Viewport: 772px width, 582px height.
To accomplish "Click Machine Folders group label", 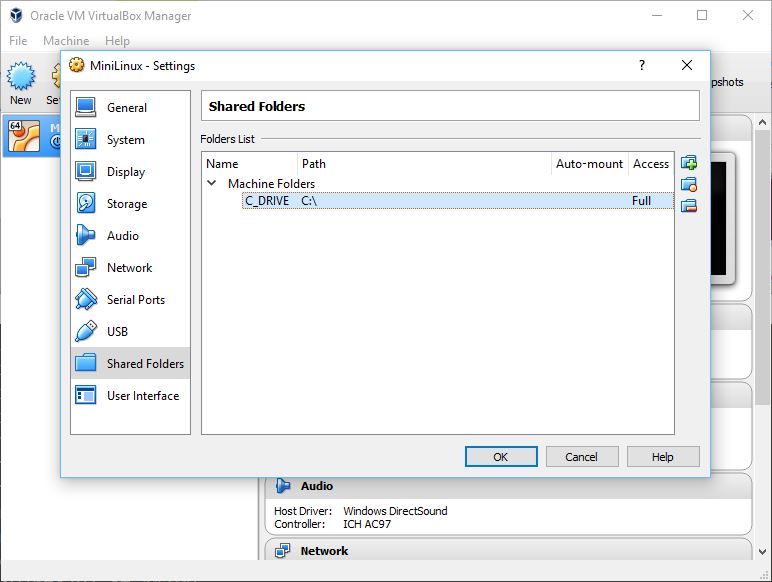I will point(271,184).
